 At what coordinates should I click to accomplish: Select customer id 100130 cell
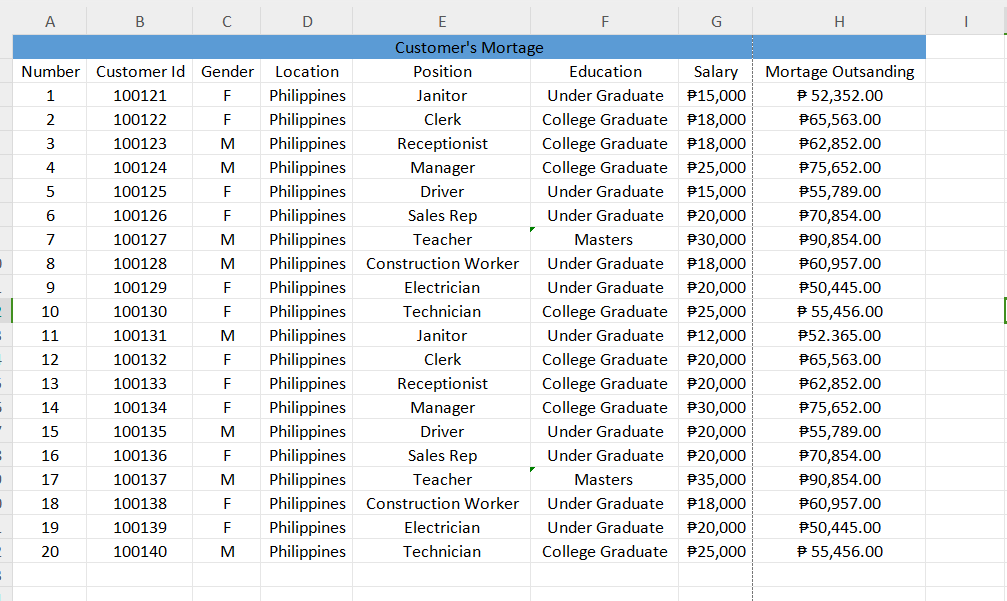[x=140, y=311]
